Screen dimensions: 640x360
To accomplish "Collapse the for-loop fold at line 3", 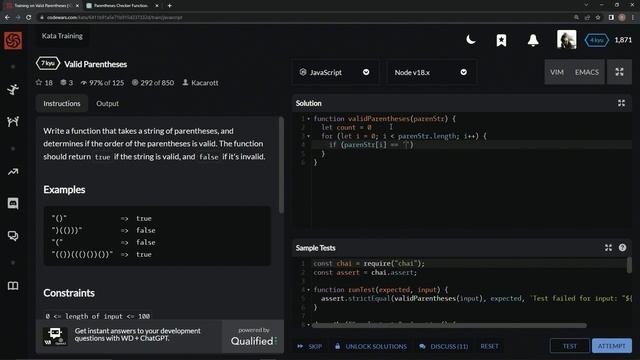I will tap(309, 136).
